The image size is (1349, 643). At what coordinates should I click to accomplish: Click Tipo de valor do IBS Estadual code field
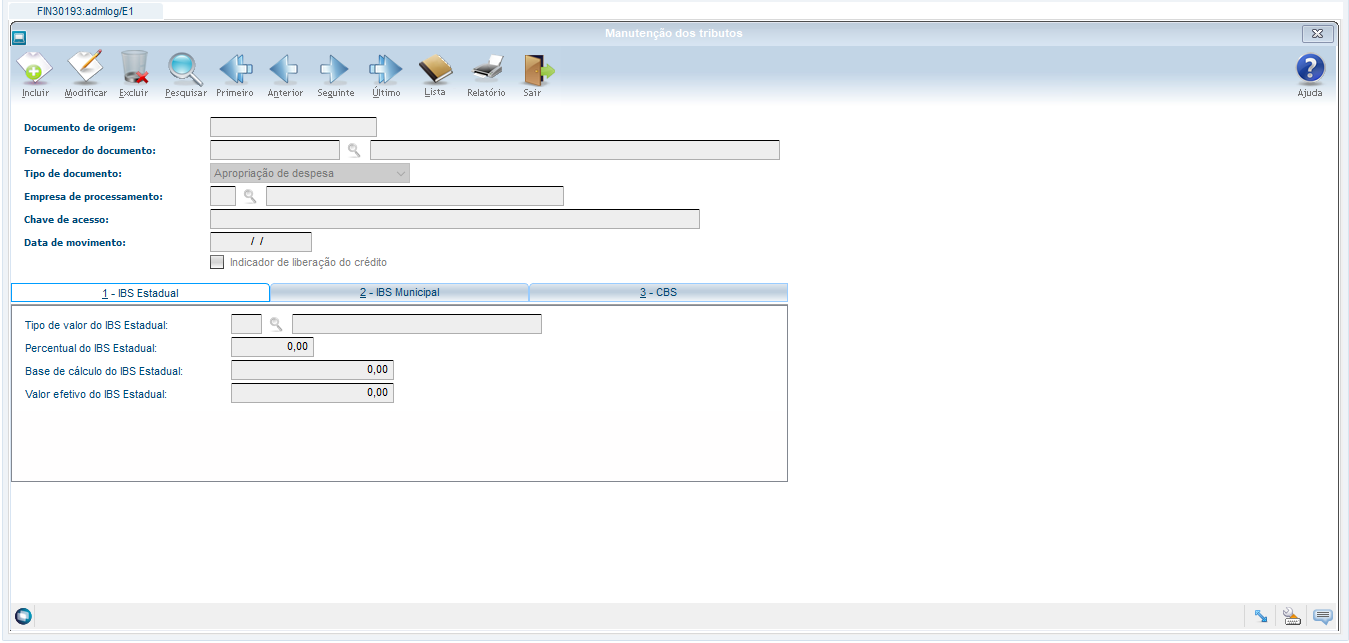click(x=246, y=324)
